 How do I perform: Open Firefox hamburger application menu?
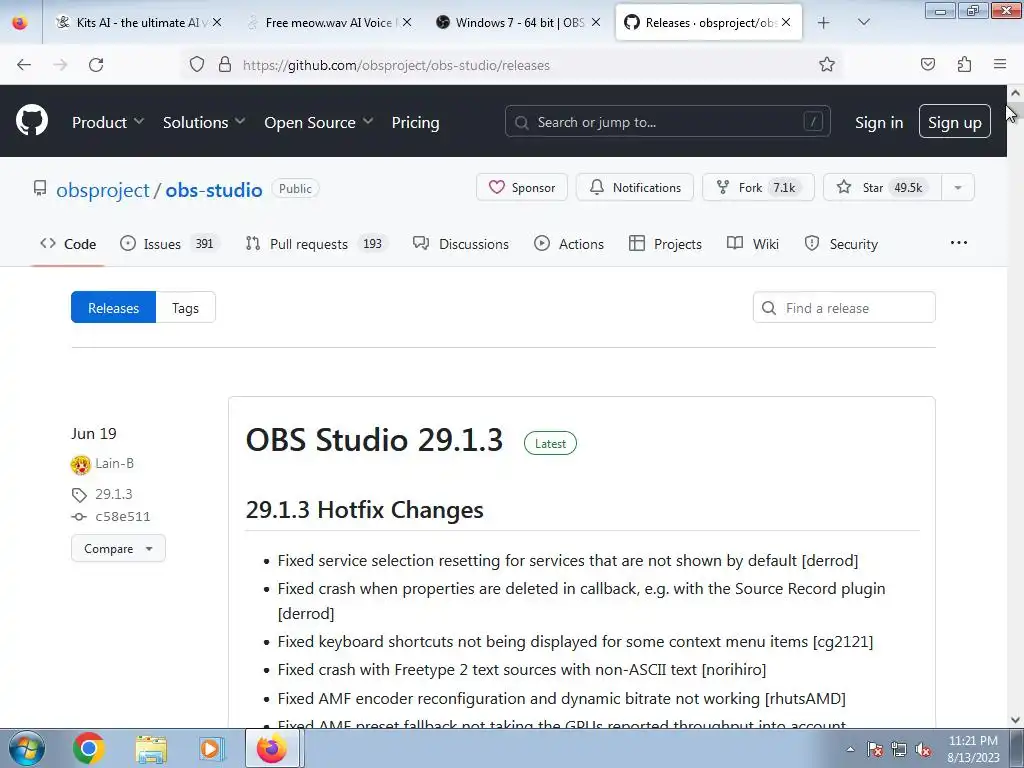1000,64
